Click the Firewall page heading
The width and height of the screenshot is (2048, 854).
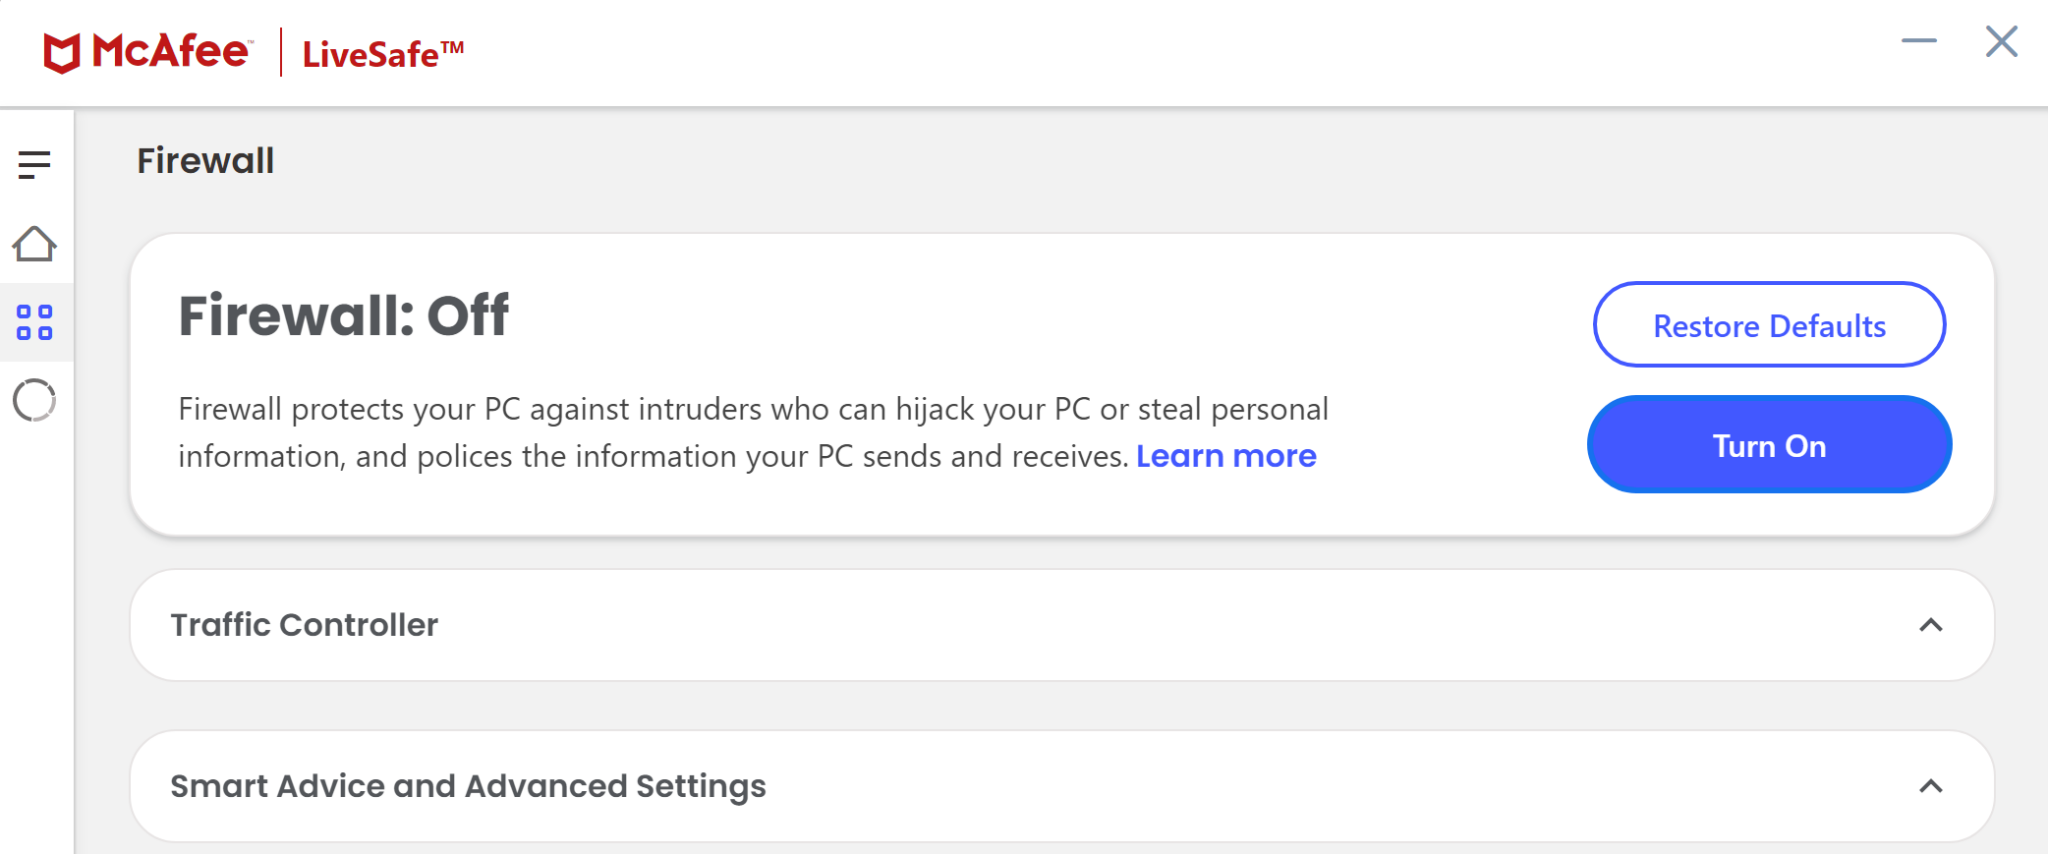205,161
